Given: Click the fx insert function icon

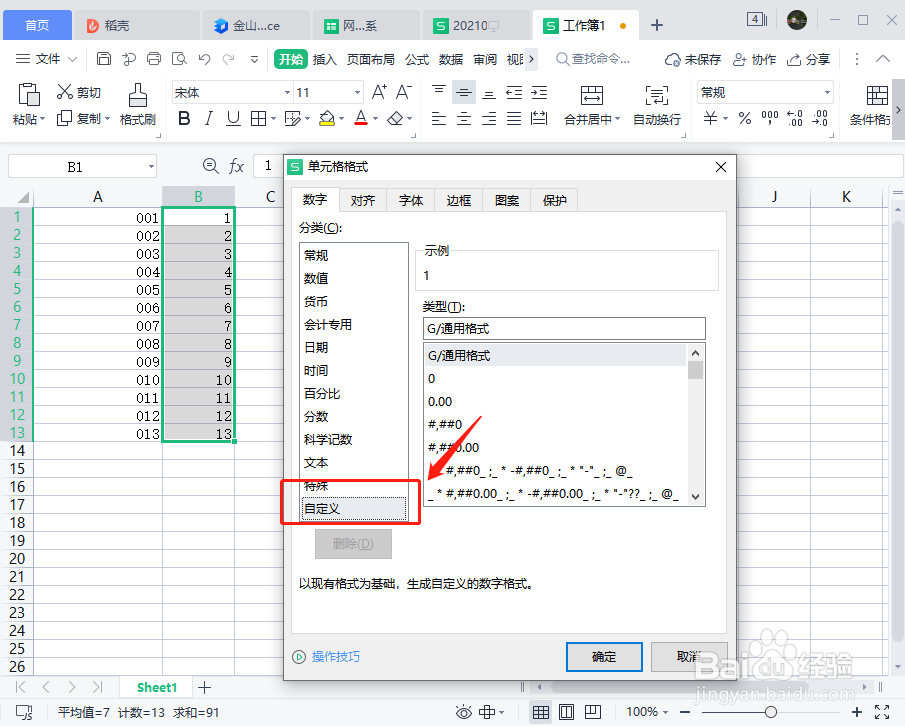Looking at the screenshot, I should 236,167.
